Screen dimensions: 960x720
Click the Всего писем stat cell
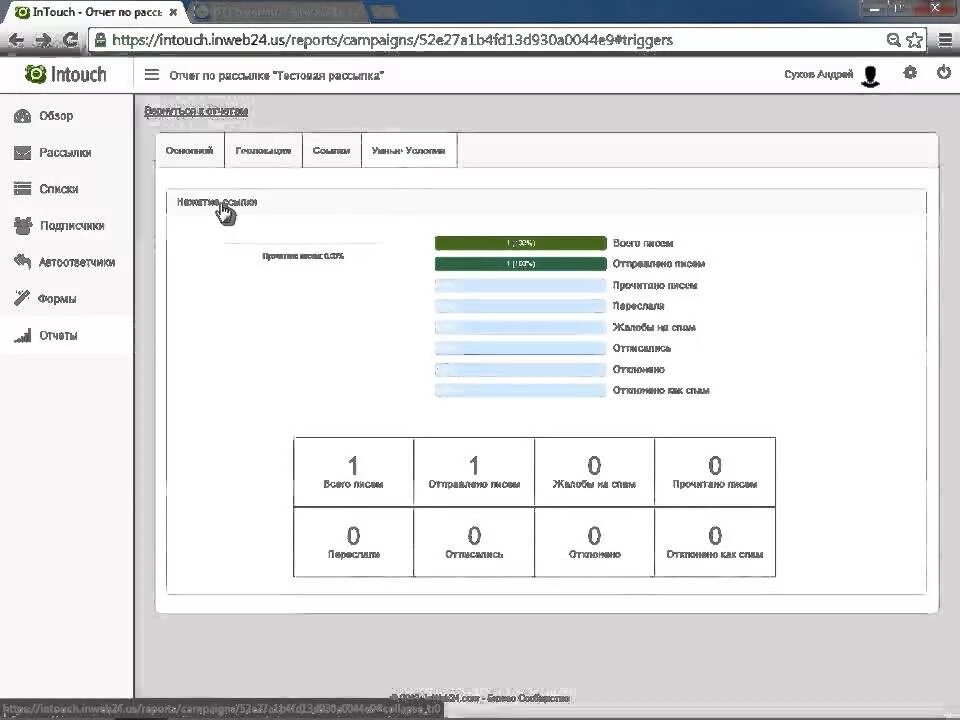coord(353,472)
